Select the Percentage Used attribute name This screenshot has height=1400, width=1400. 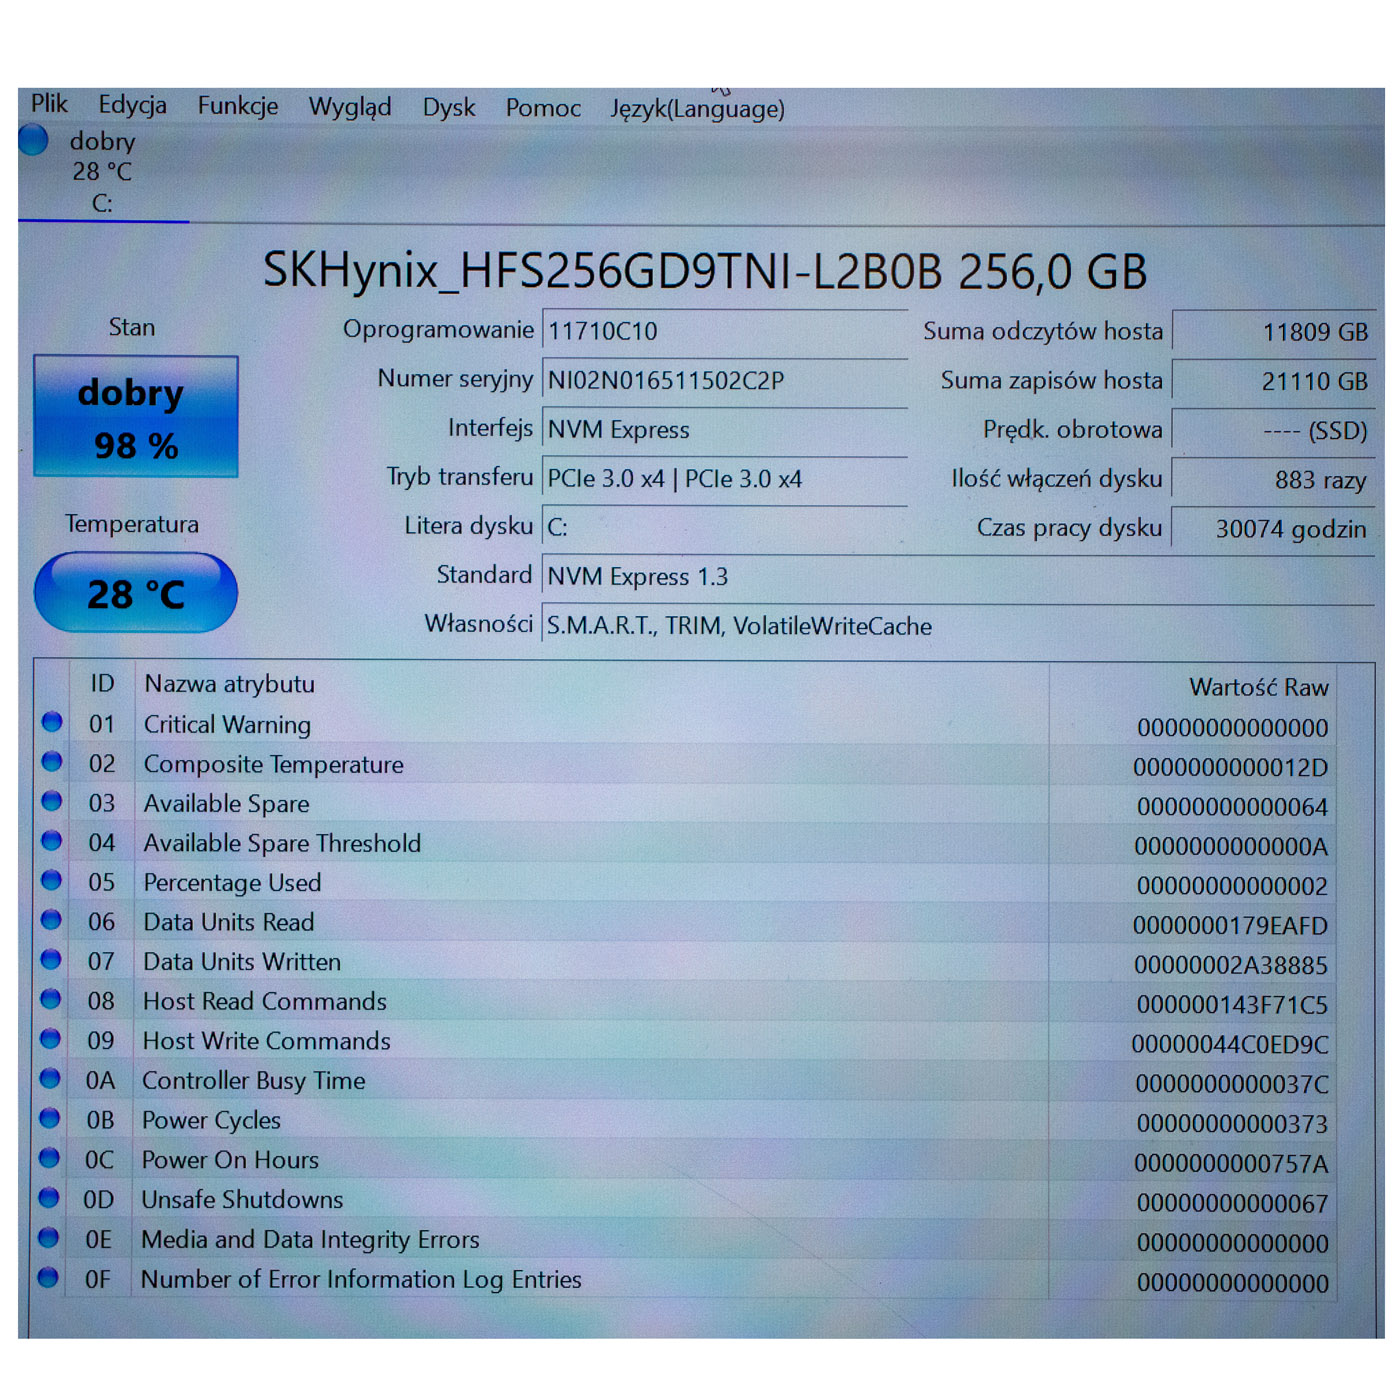click(232, 883)
